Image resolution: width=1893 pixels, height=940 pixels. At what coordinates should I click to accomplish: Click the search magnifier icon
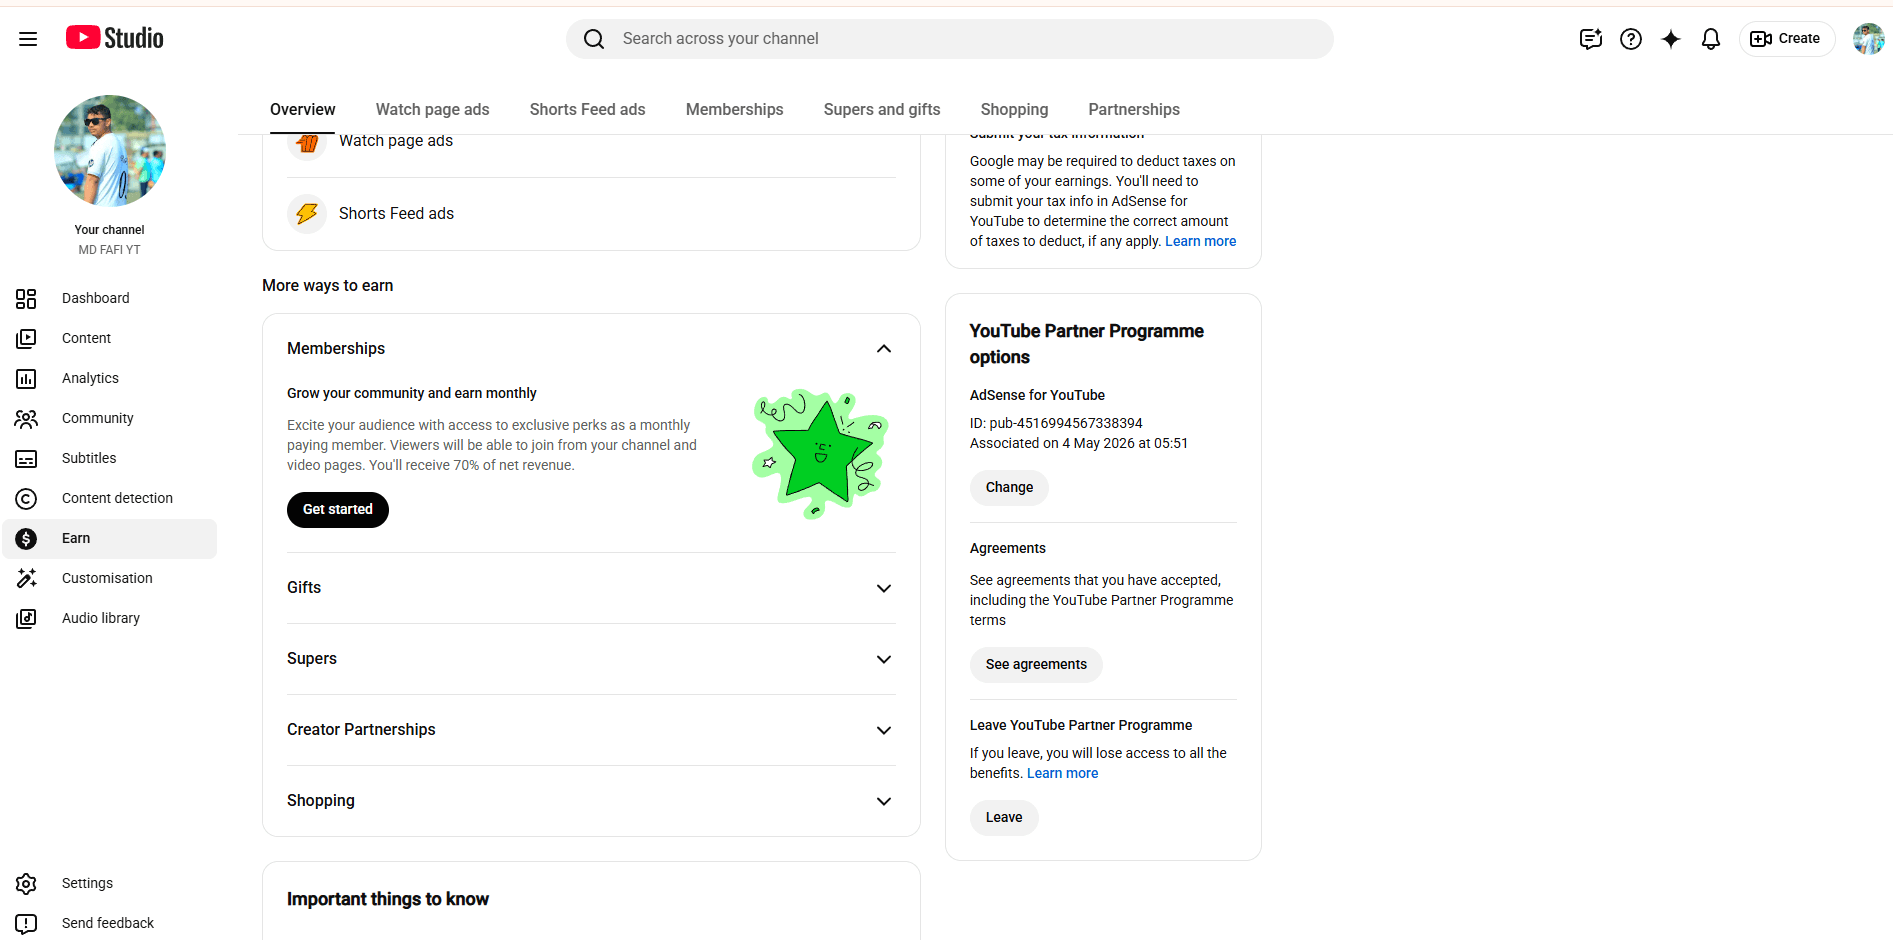(594, 39)
